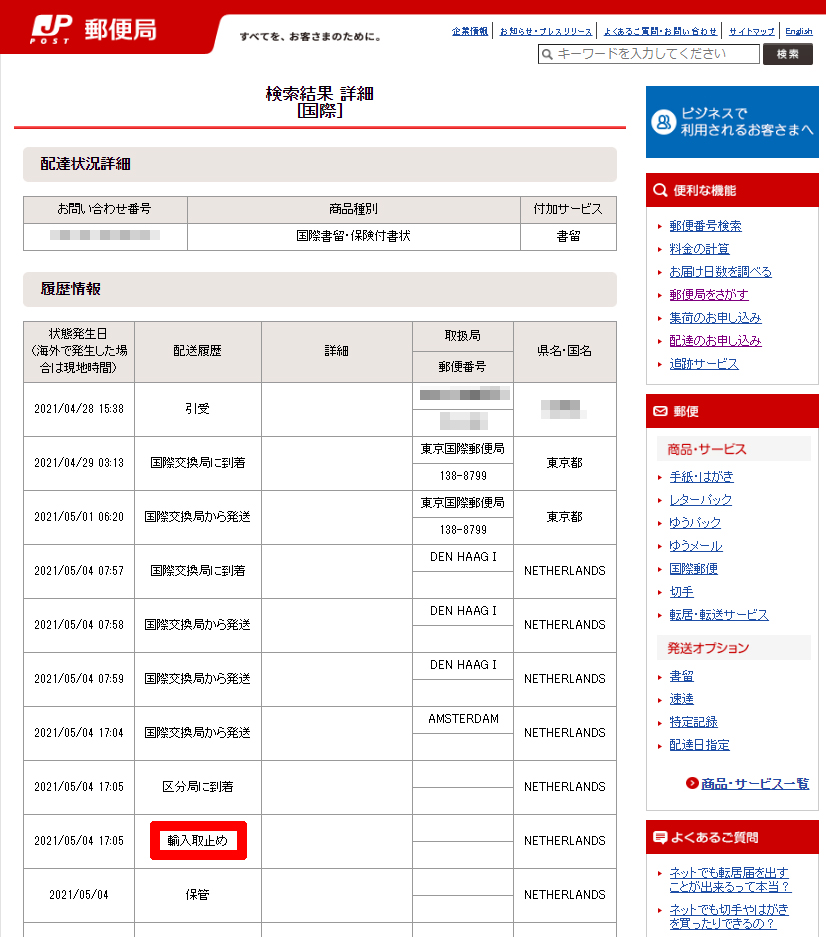Click the 配達状況詳細 section heading

[320, 164]
